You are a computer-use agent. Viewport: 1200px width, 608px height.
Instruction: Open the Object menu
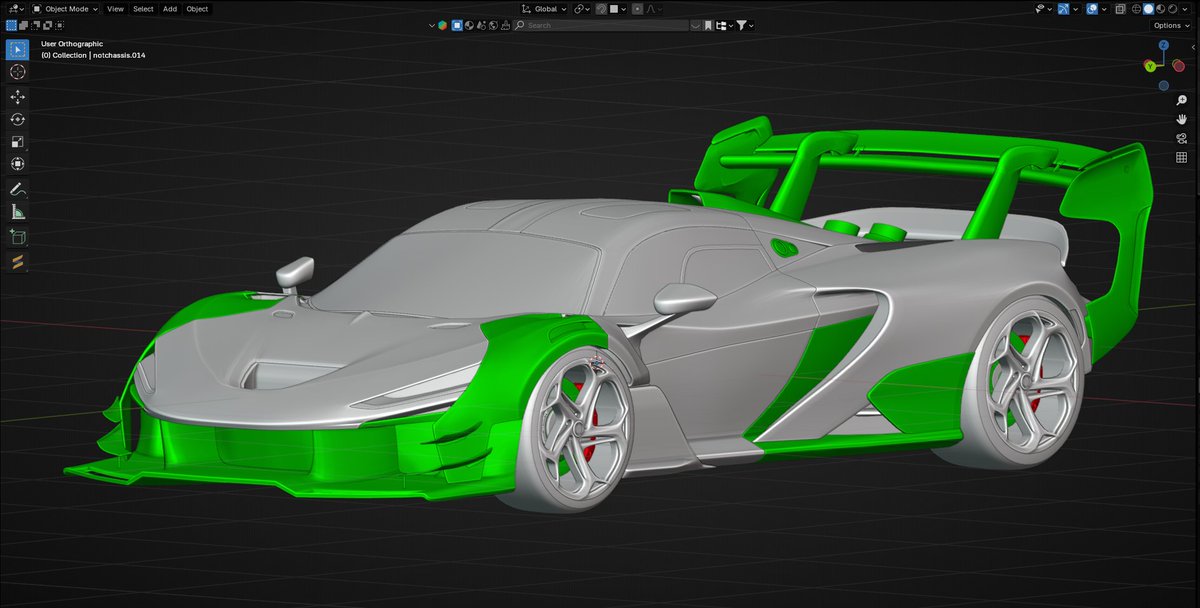tap(197, 9)
